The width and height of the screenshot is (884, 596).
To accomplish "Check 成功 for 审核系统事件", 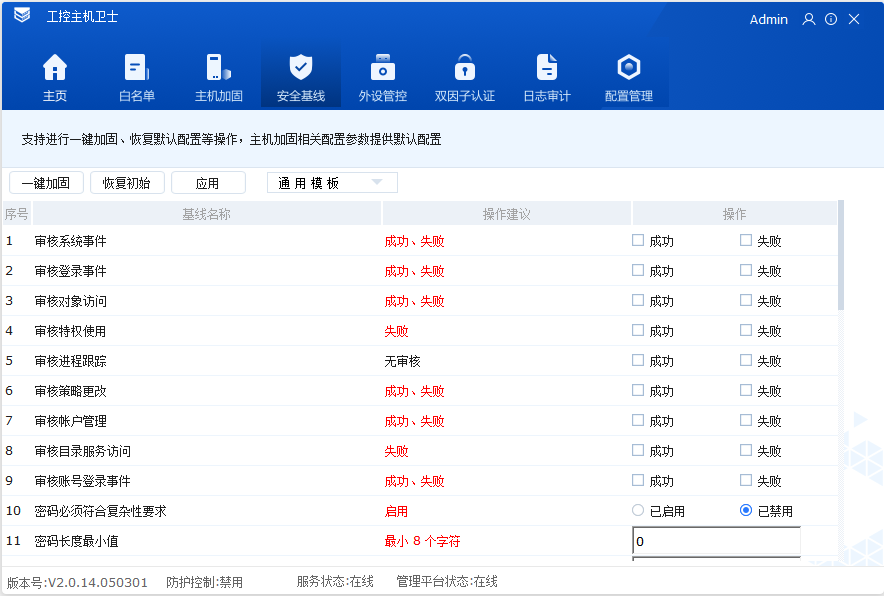I will (637, 240).
